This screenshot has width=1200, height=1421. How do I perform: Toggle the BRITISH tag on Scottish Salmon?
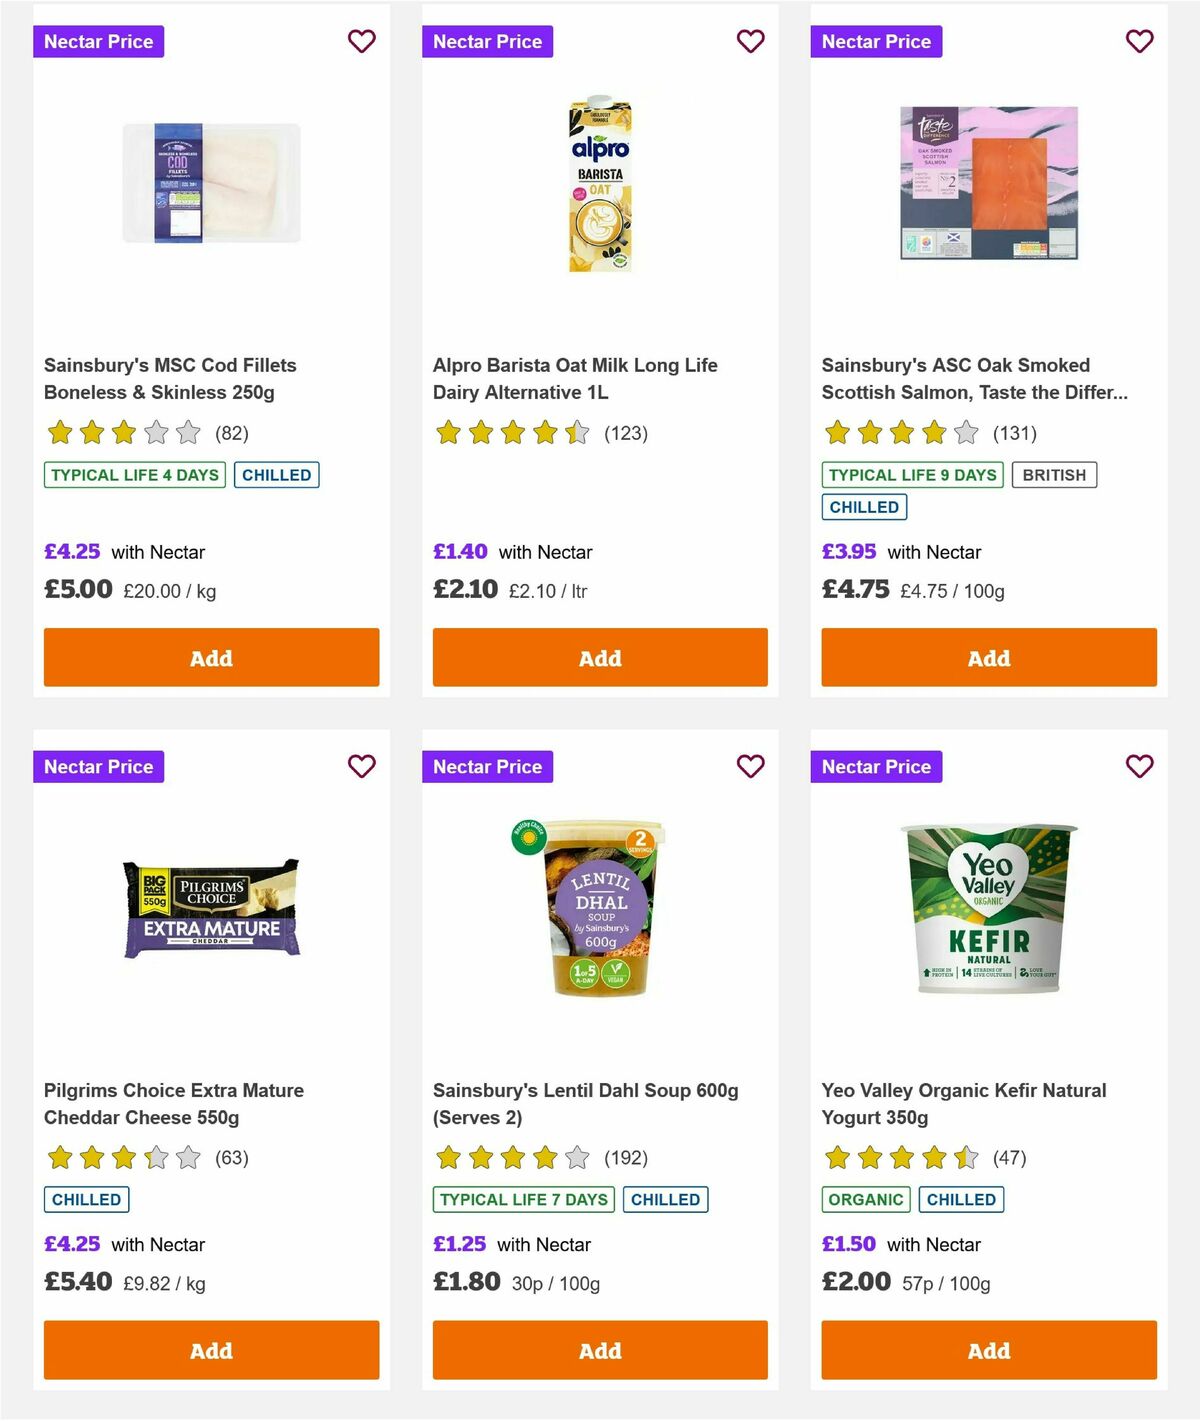(1053, 474)
